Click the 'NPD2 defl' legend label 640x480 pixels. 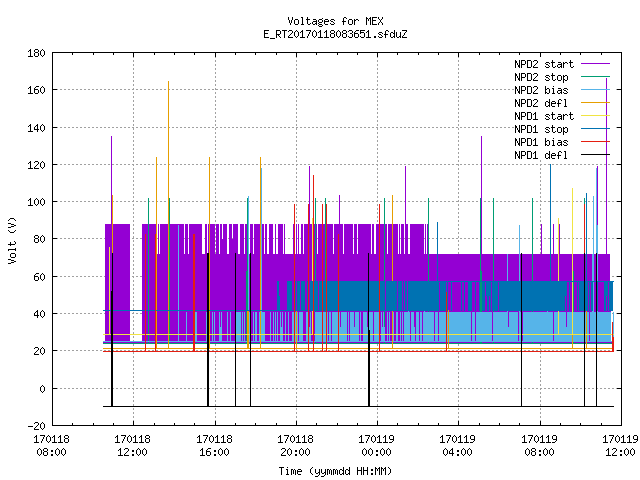click(541, 103)
